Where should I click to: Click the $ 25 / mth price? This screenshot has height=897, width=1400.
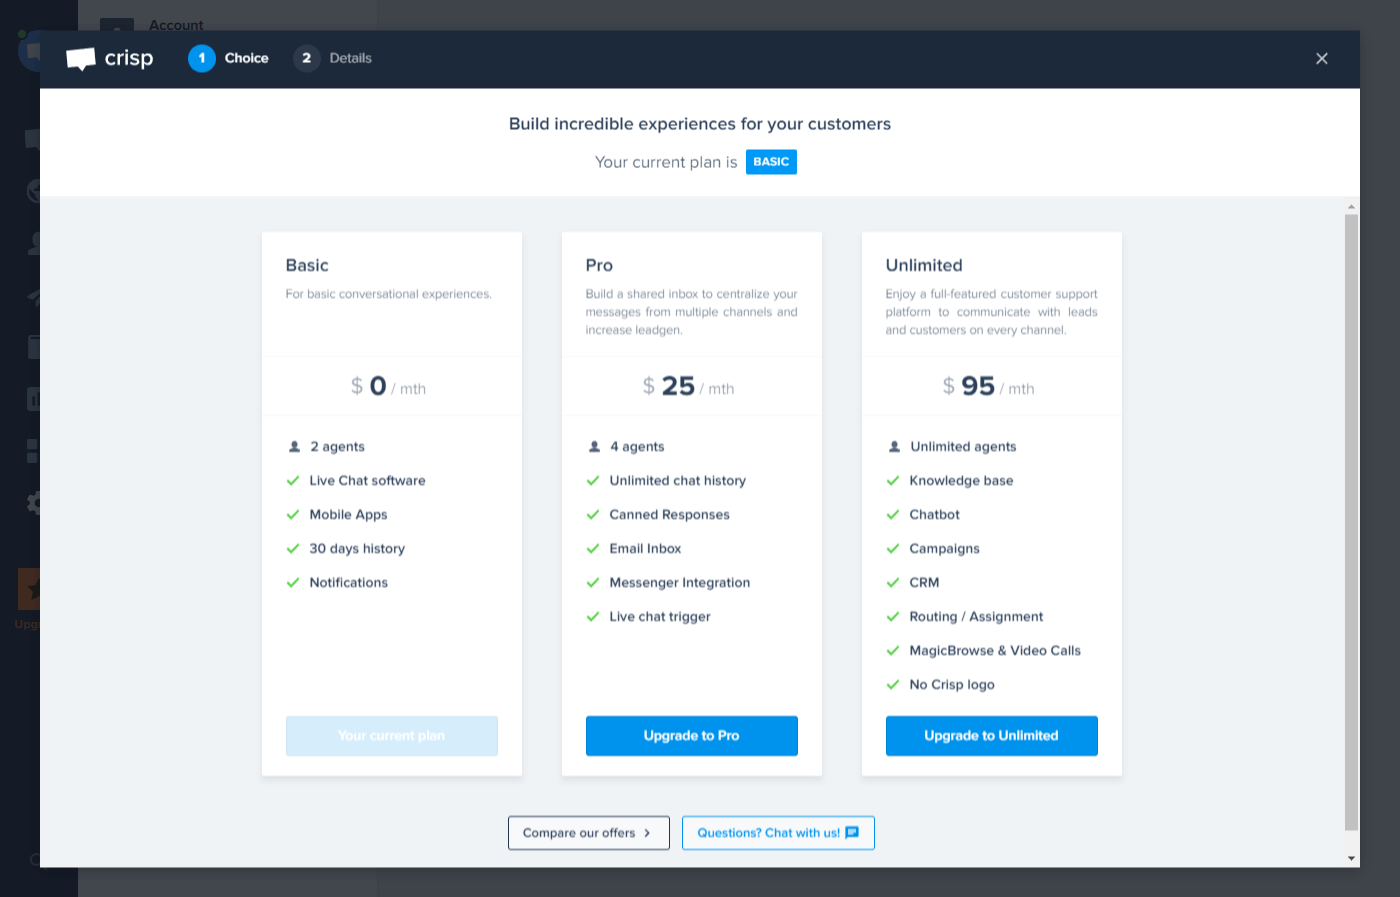pyautogui.click(x=688, y=387)
